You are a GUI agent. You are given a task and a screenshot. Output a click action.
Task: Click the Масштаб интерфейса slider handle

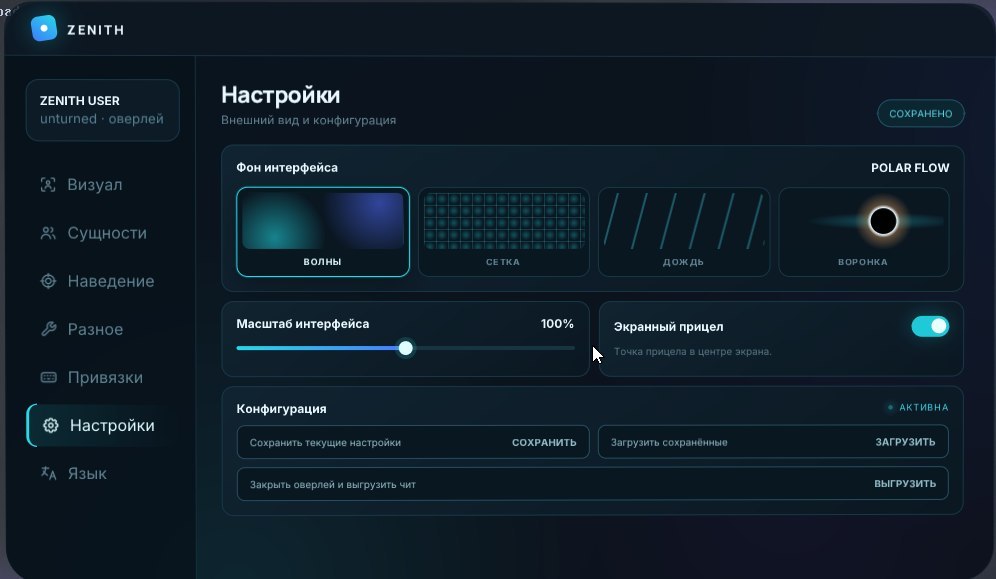click(x=405, y=348)
